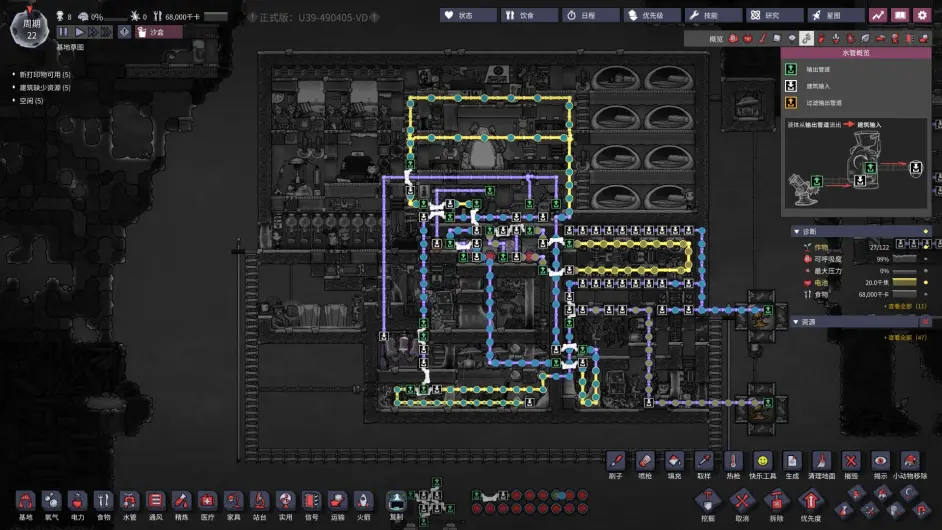Open the 氧气 oxygen build category
Viewport: 942px width, 530px height.
(52, 505)
